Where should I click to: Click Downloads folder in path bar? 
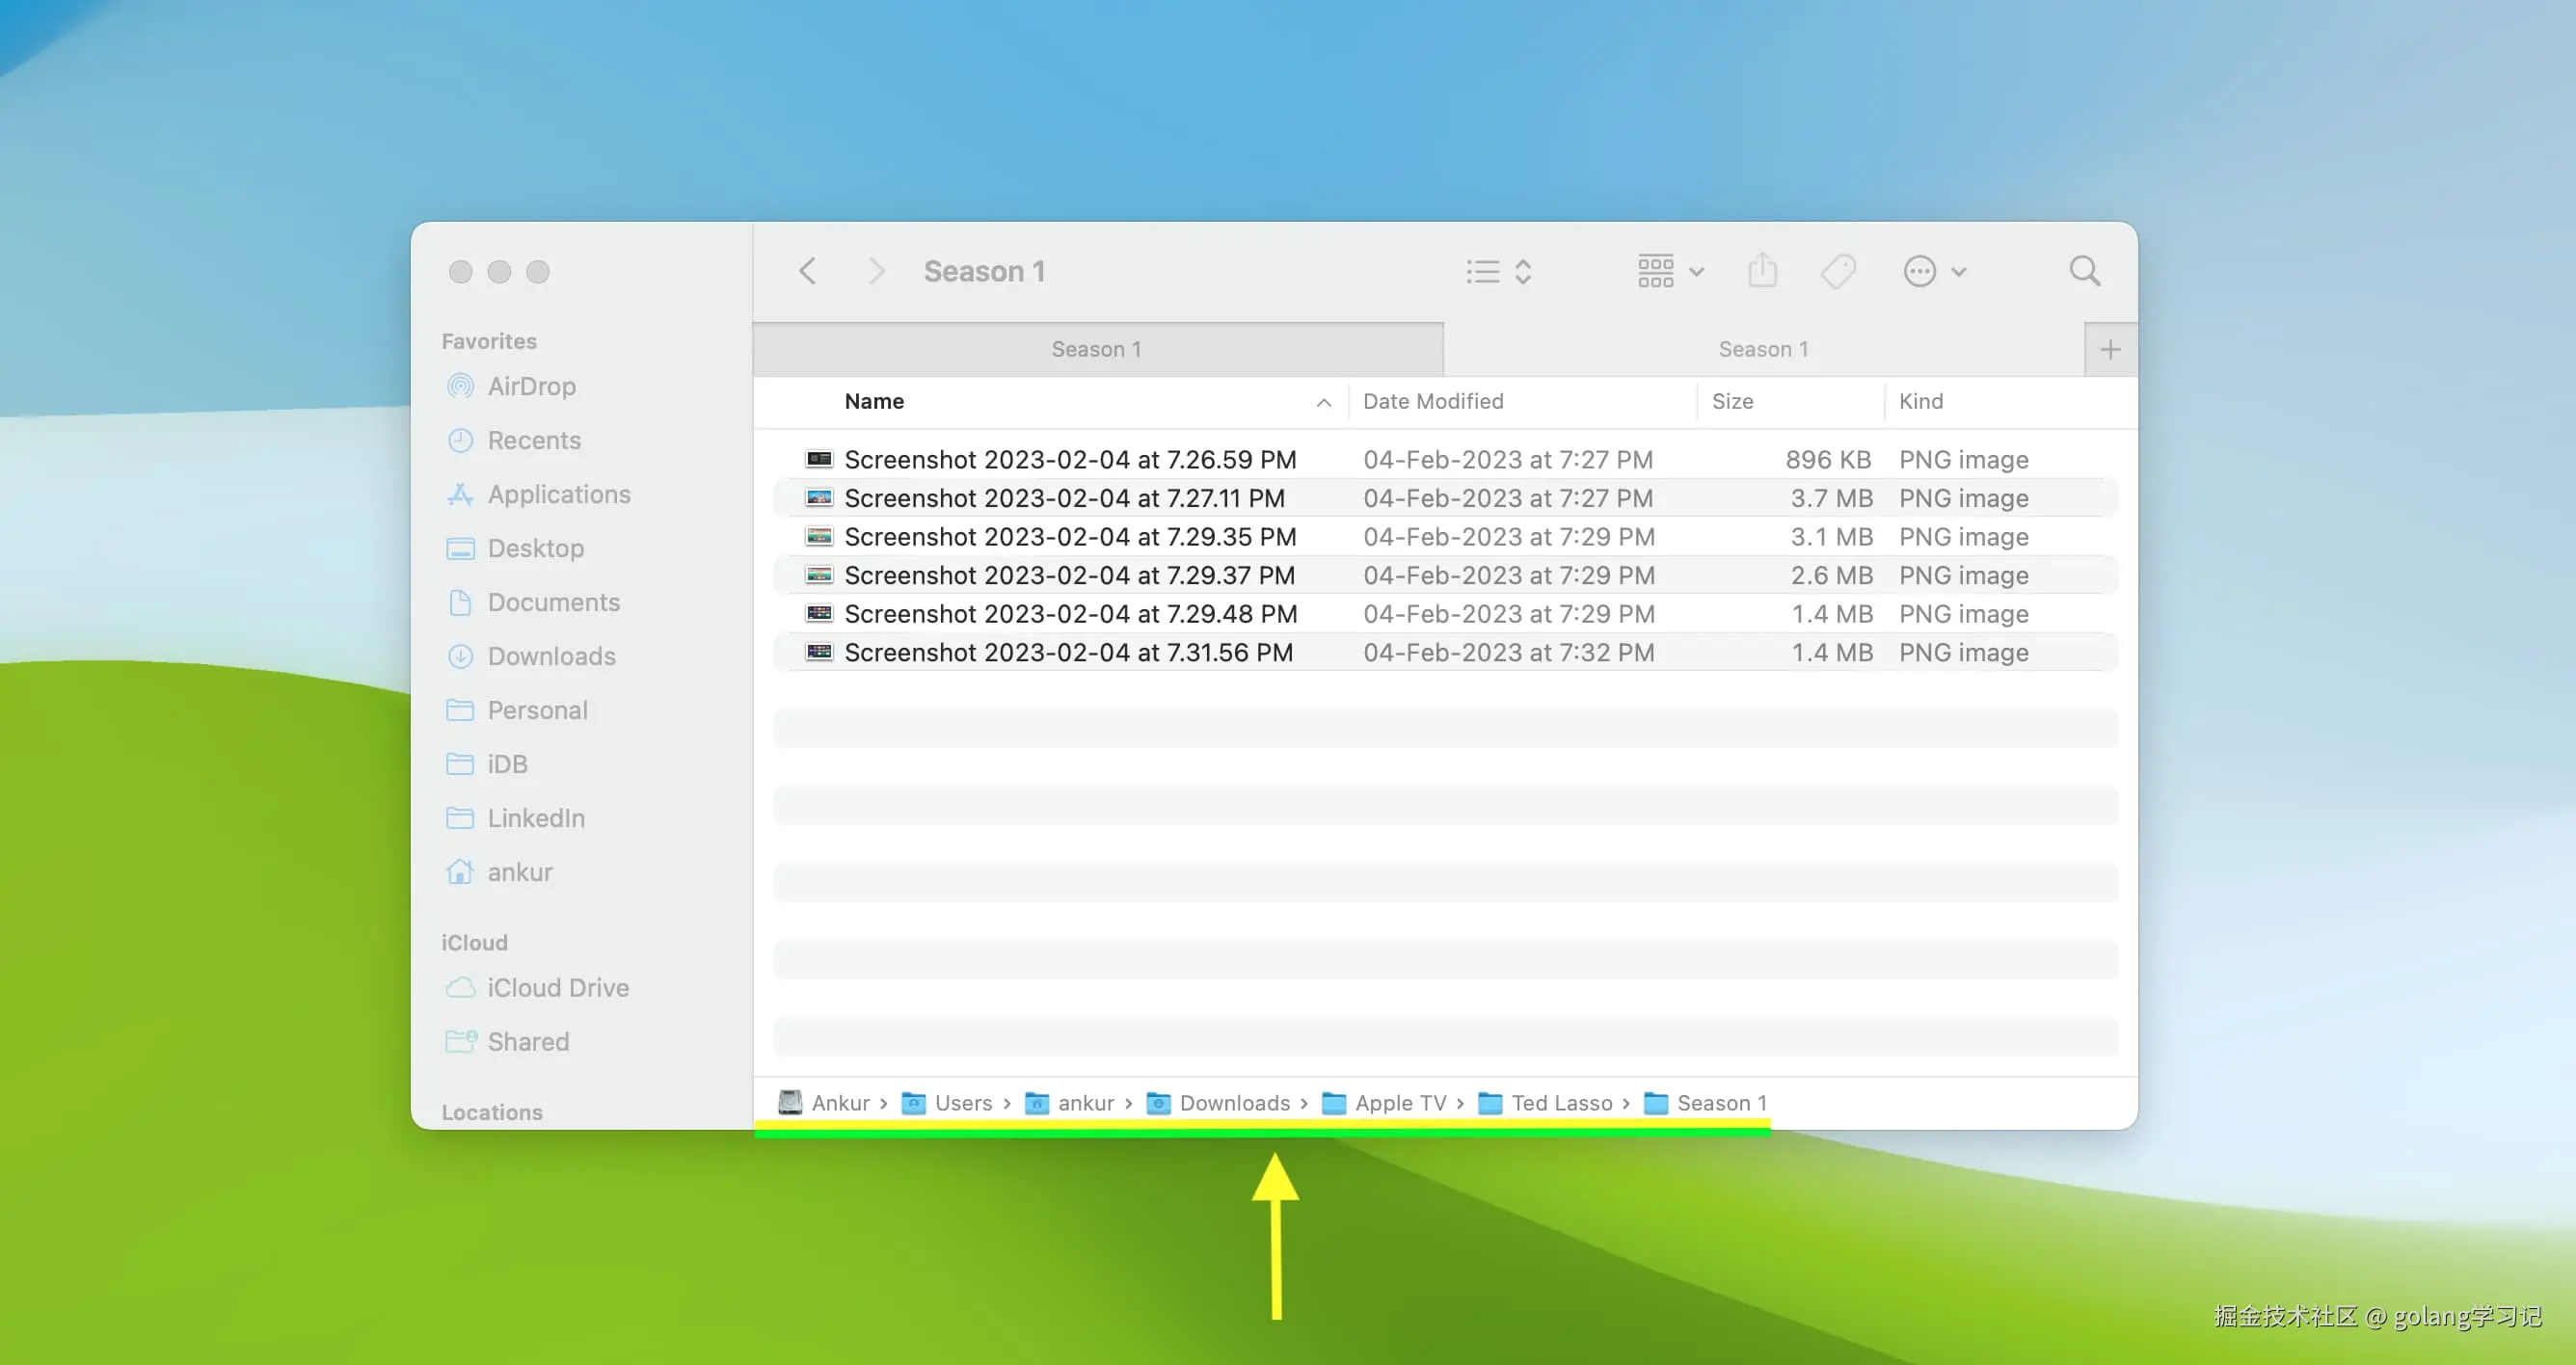(1233, 1103)
